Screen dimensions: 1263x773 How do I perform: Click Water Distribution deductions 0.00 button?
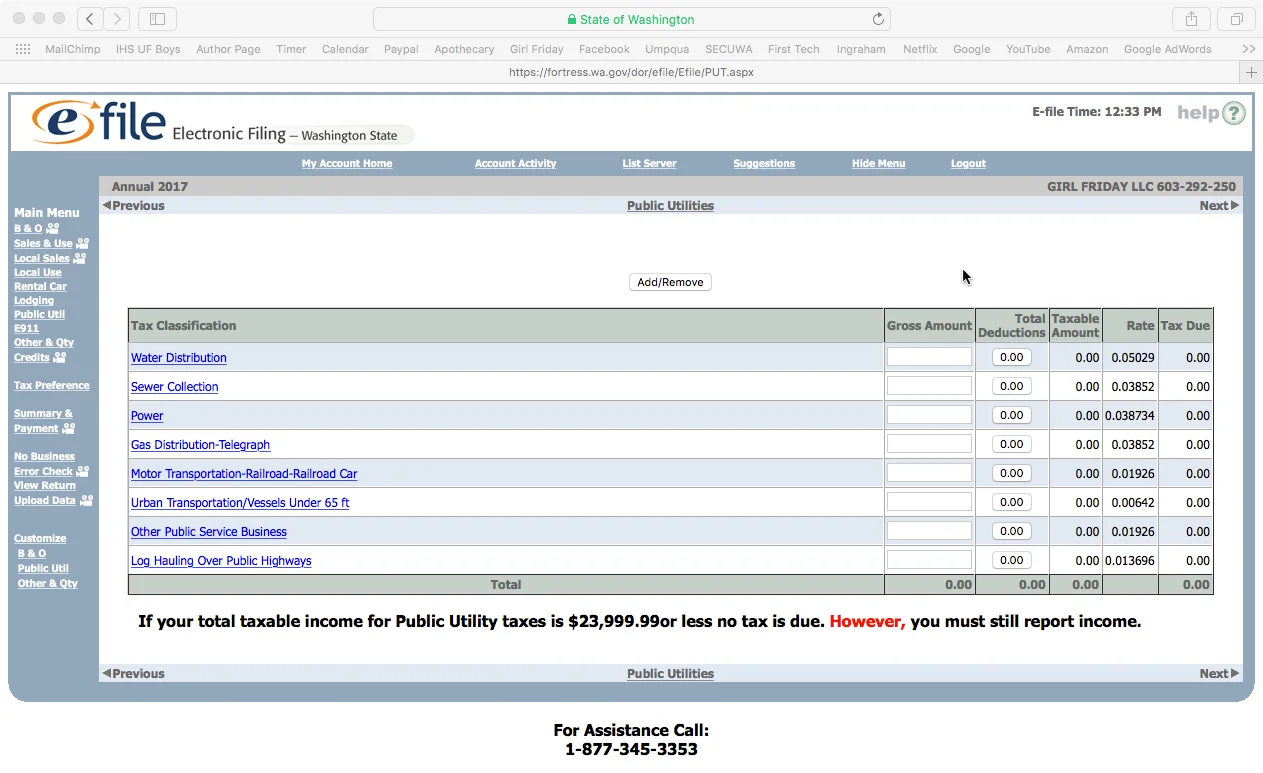click(1012, 357)
